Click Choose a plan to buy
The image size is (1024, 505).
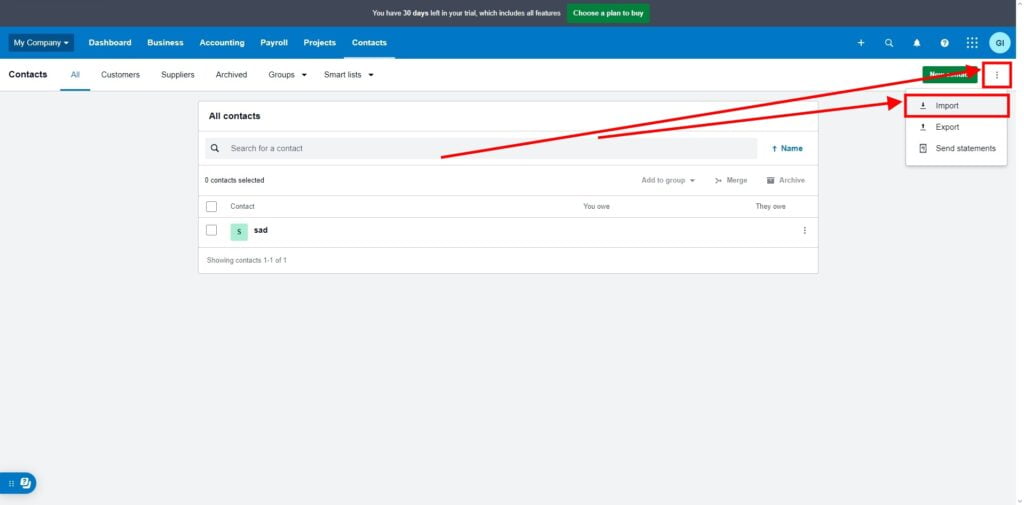608,13
